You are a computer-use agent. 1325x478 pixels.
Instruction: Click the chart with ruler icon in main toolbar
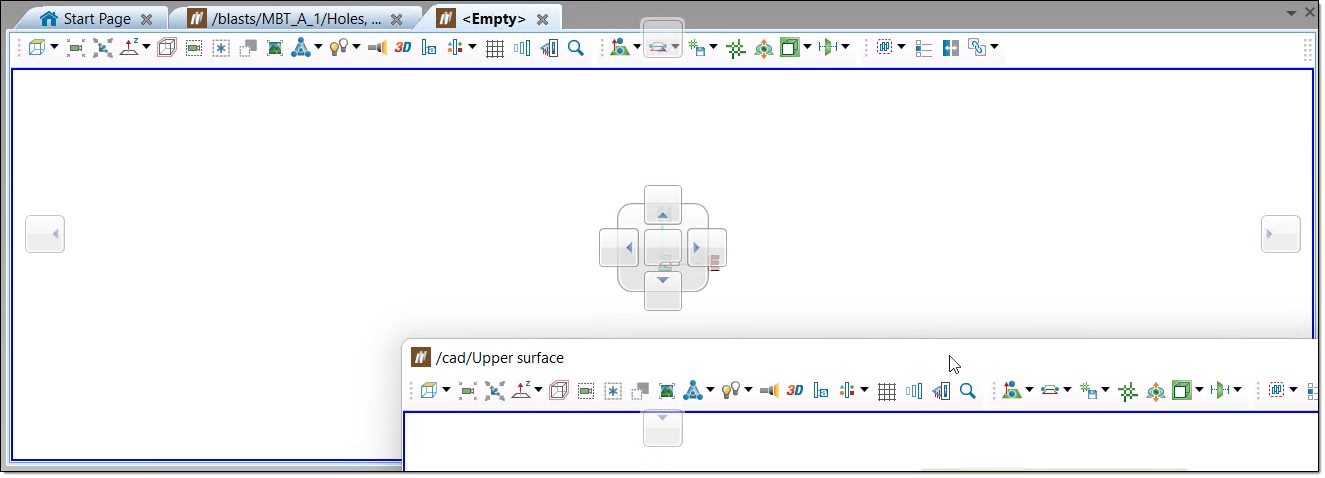point(549,47)
